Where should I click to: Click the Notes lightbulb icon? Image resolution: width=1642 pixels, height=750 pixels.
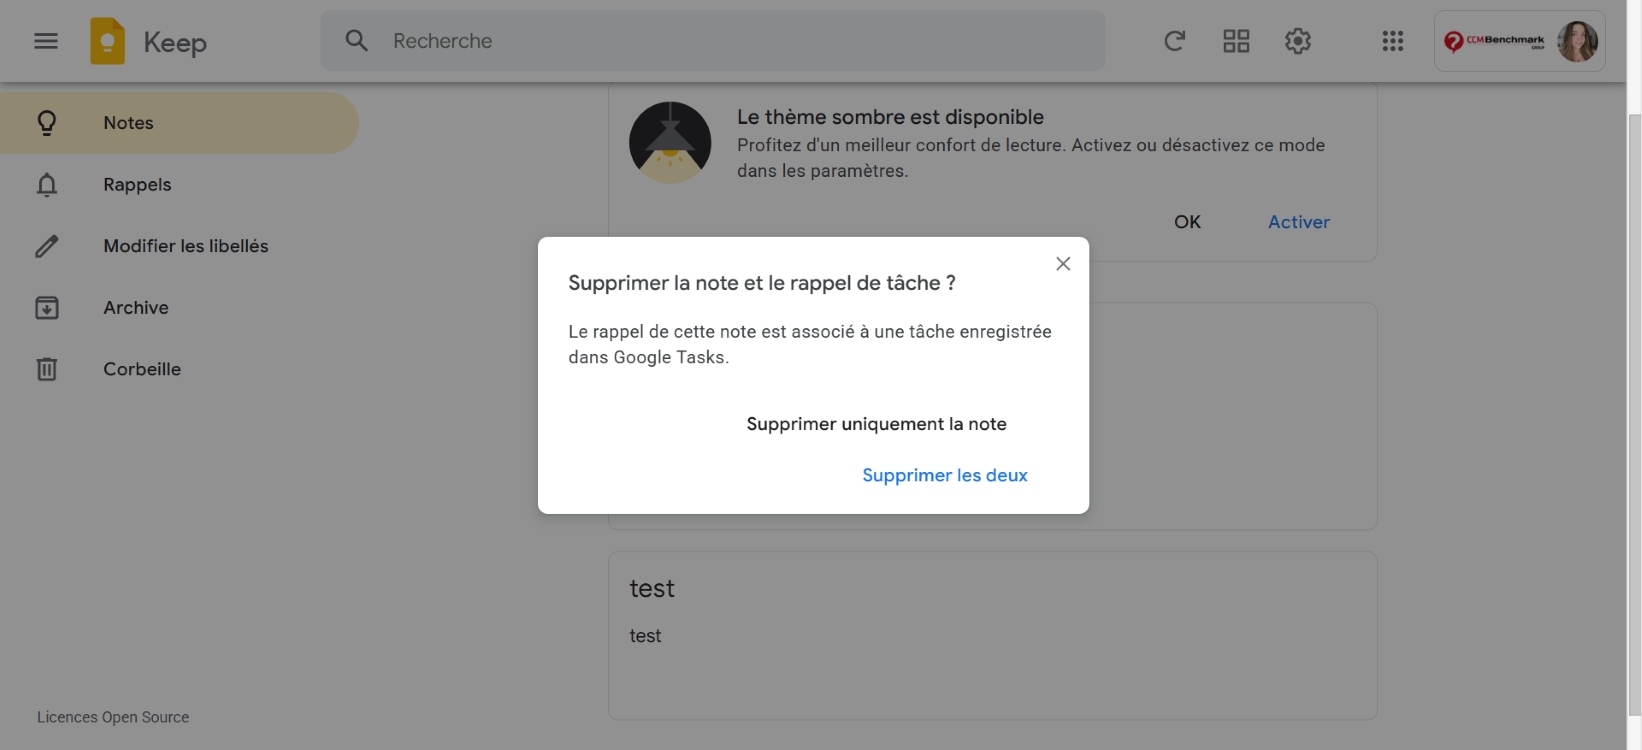point(47,123)
